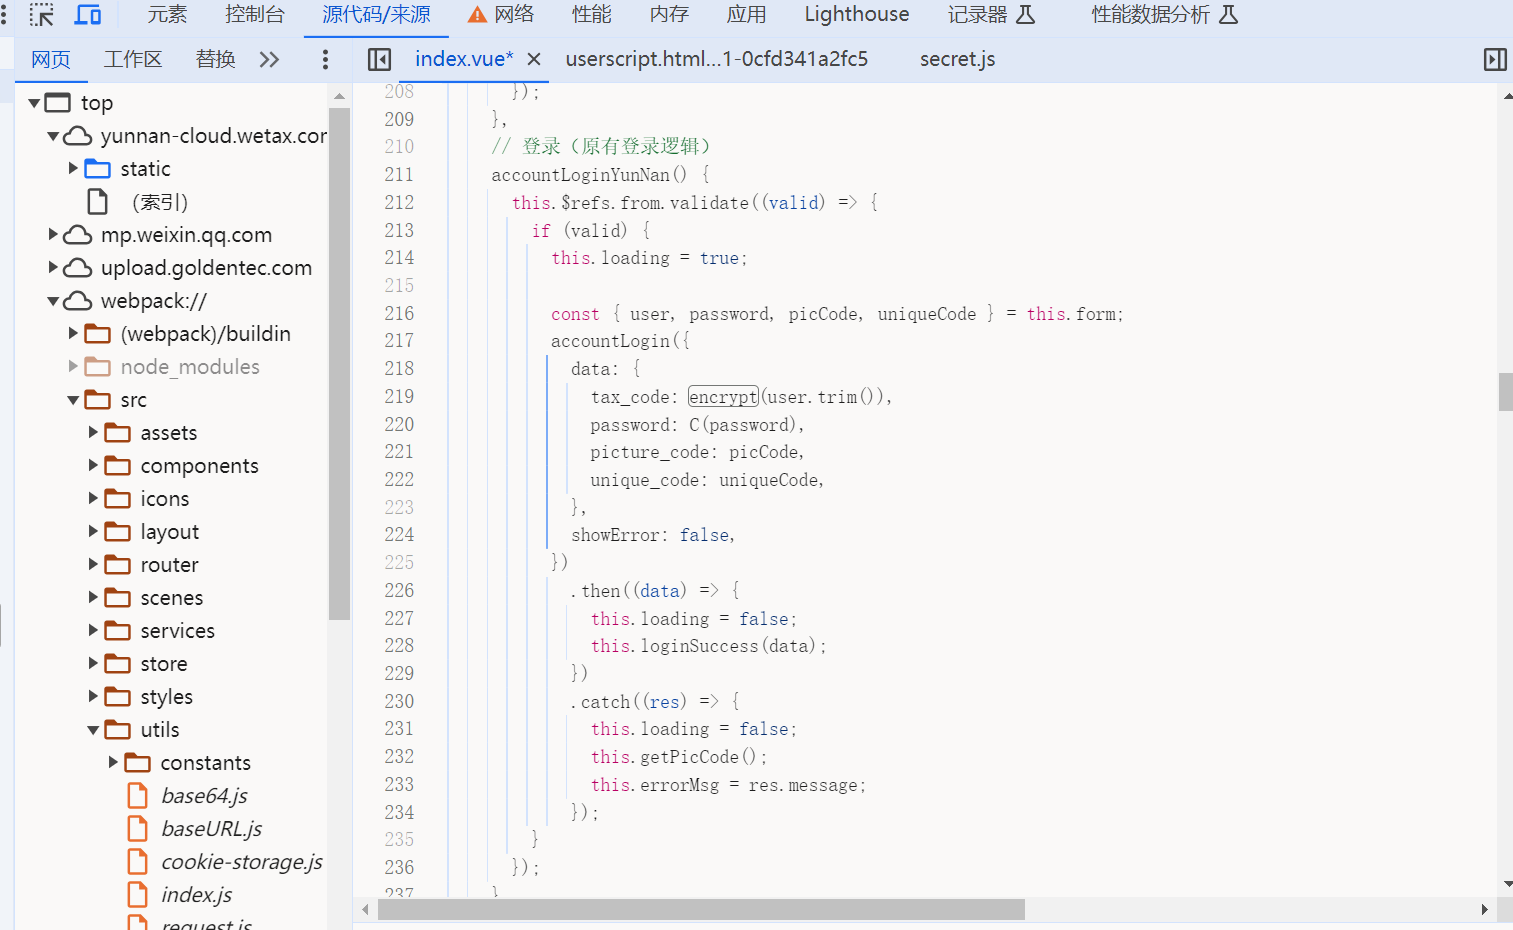
Task: Click the highlighted encrypt function name
Action: click(x=723, y=397)
